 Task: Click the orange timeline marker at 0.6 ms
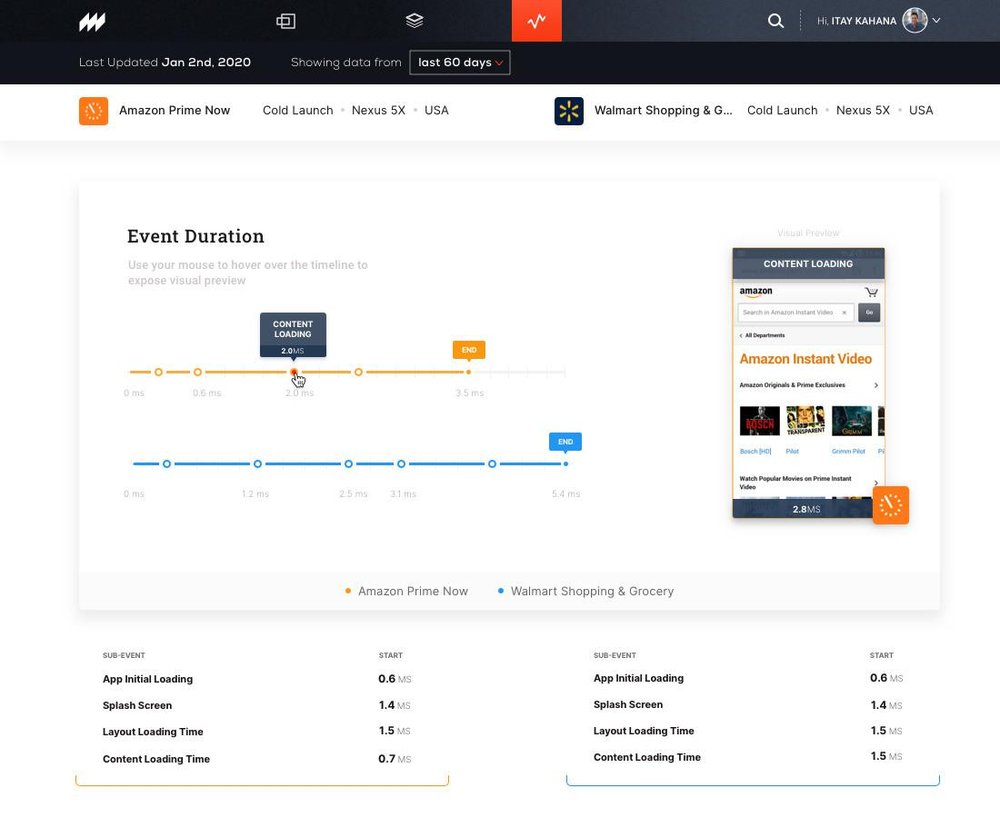(198, 372)
